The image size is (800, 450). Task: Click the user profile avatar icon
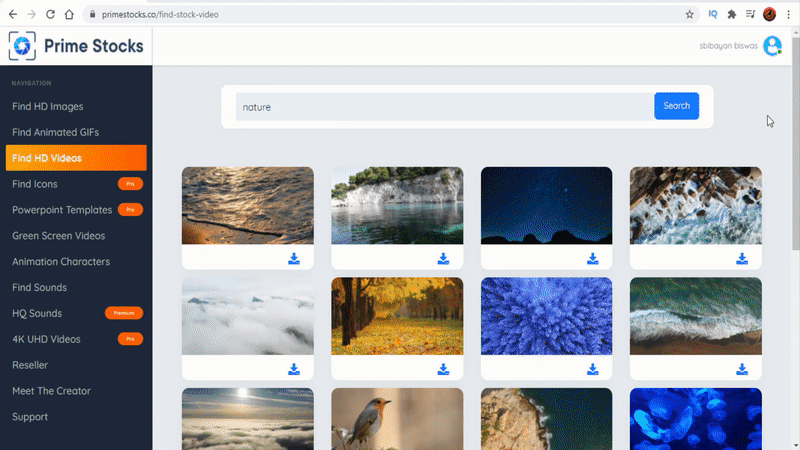(x=772, y=46)
